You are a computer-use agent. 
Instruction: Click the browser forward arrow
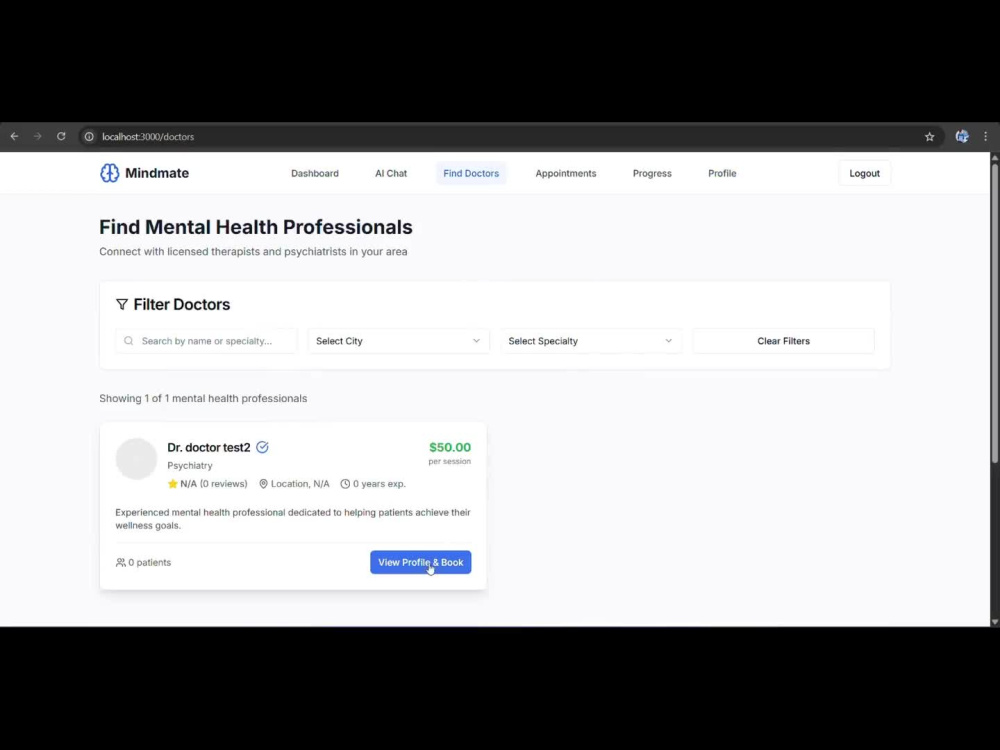pyautogui.click(x=38, y=136)
